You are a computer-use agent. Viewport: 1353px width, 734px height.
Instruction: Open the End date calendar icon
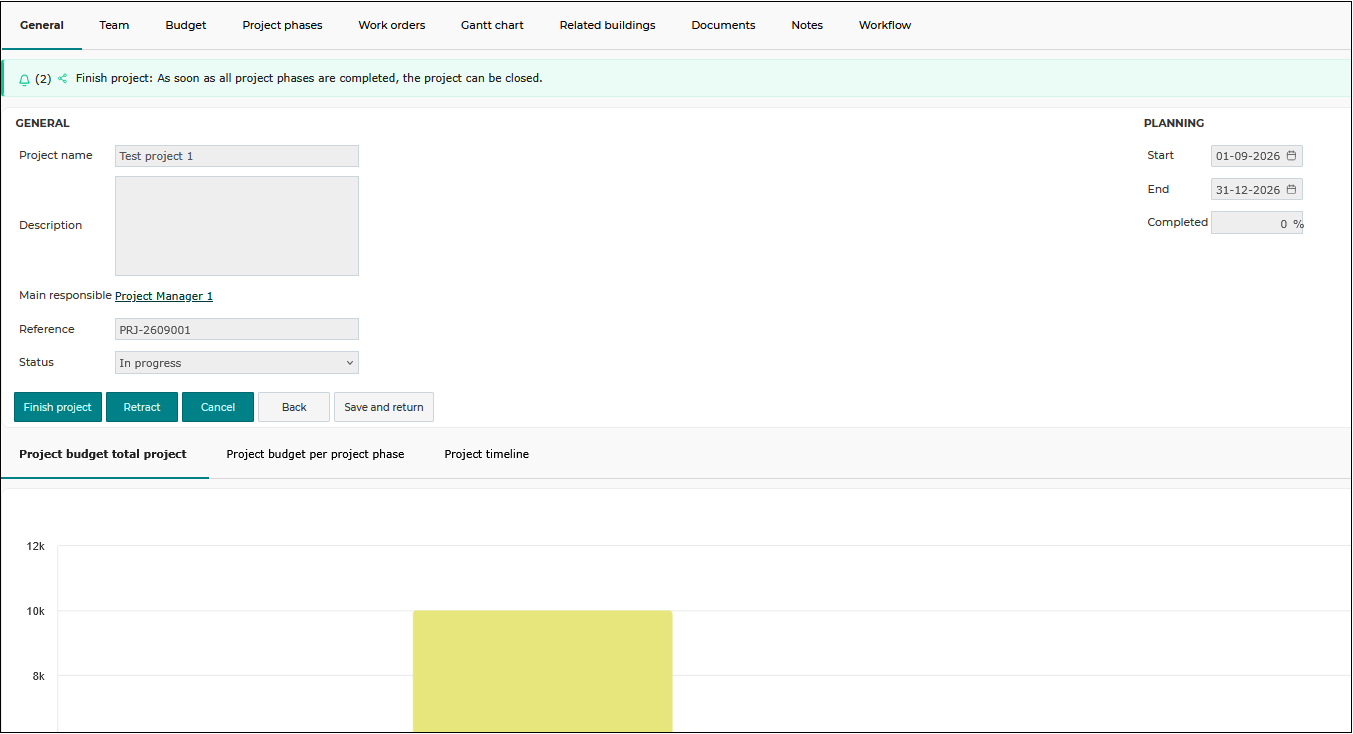click(1291, 189)
